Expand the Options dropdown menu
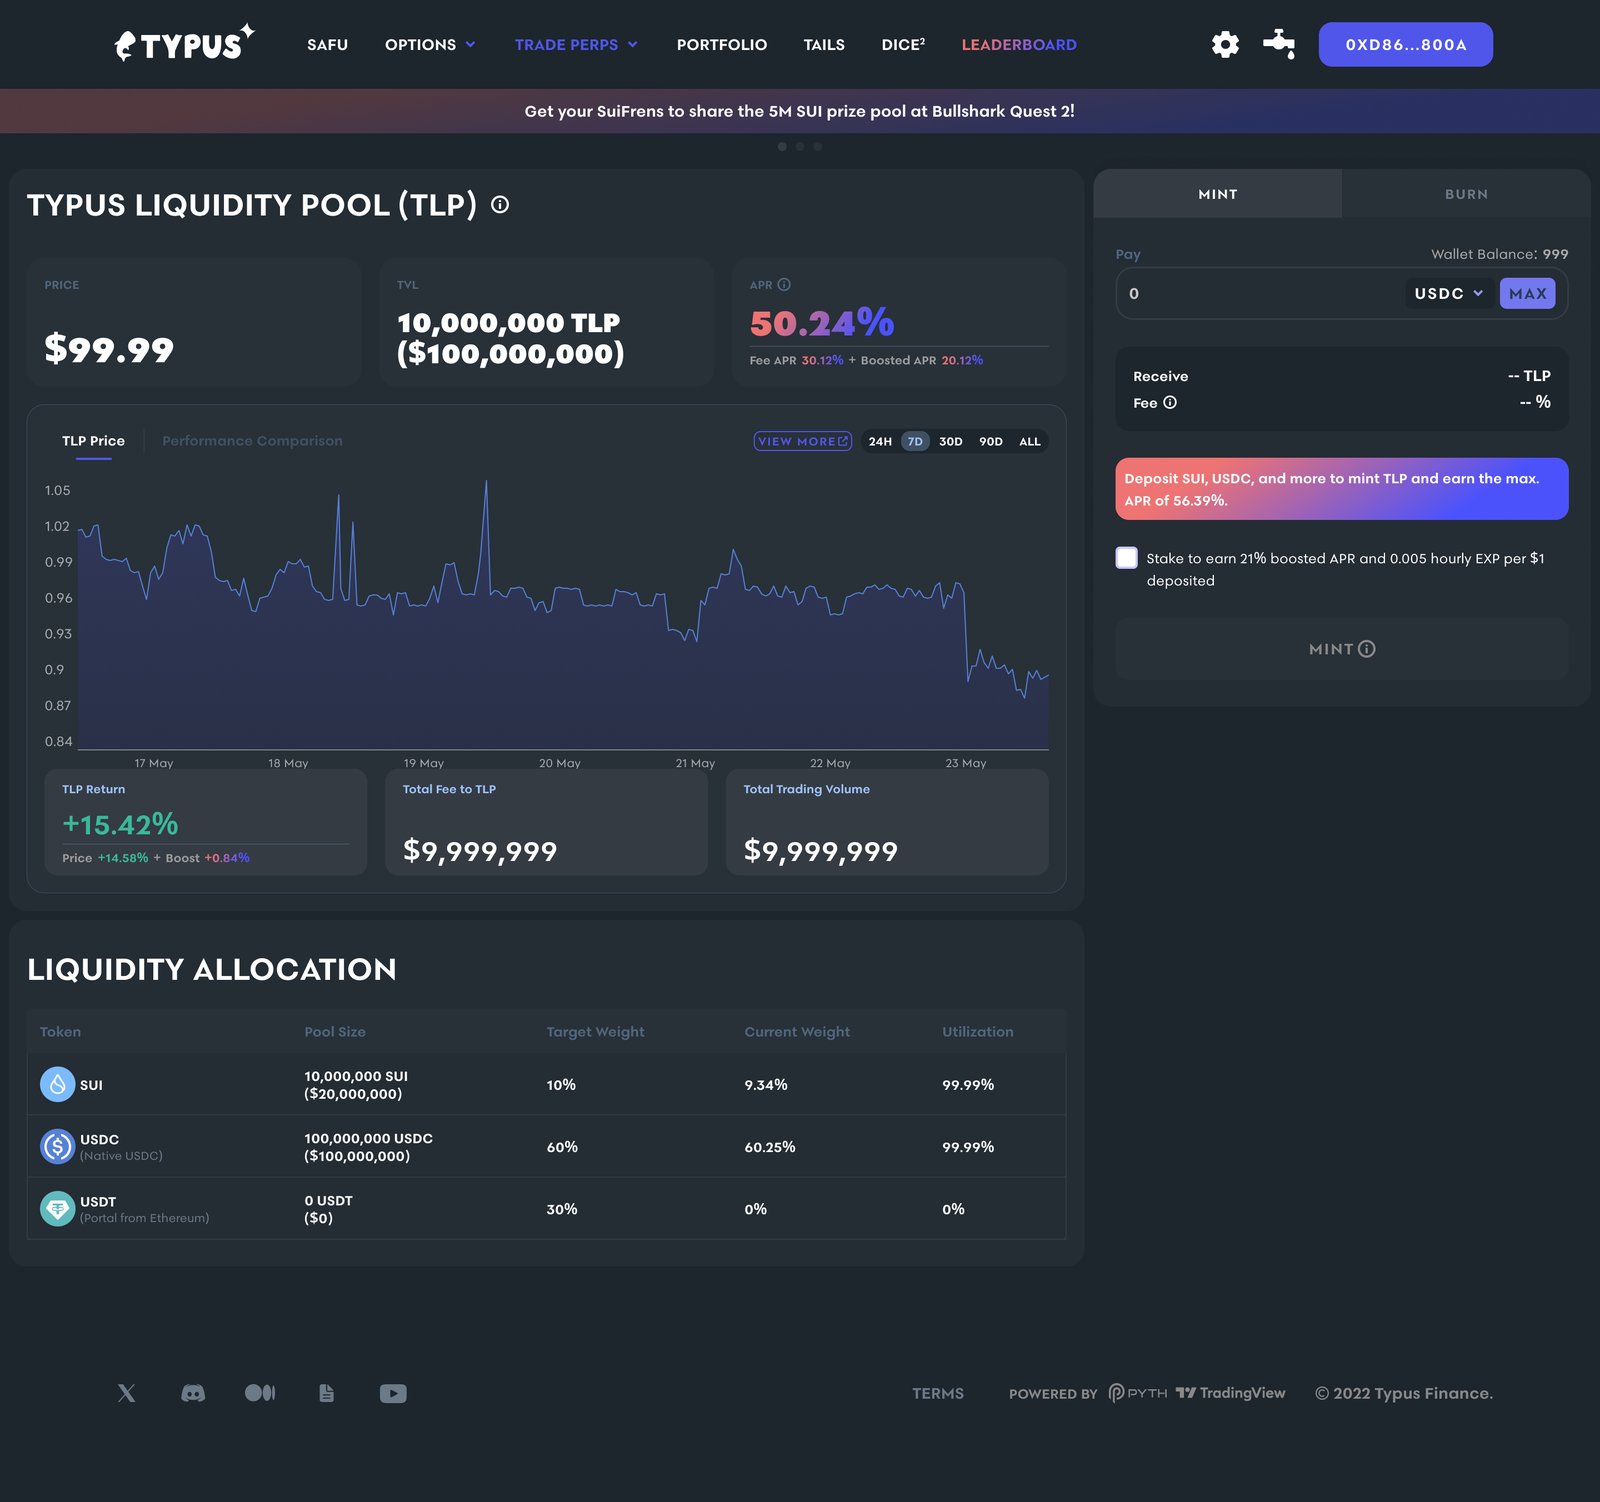Viewport: 1600px width, 1502px height. [430, 45]
